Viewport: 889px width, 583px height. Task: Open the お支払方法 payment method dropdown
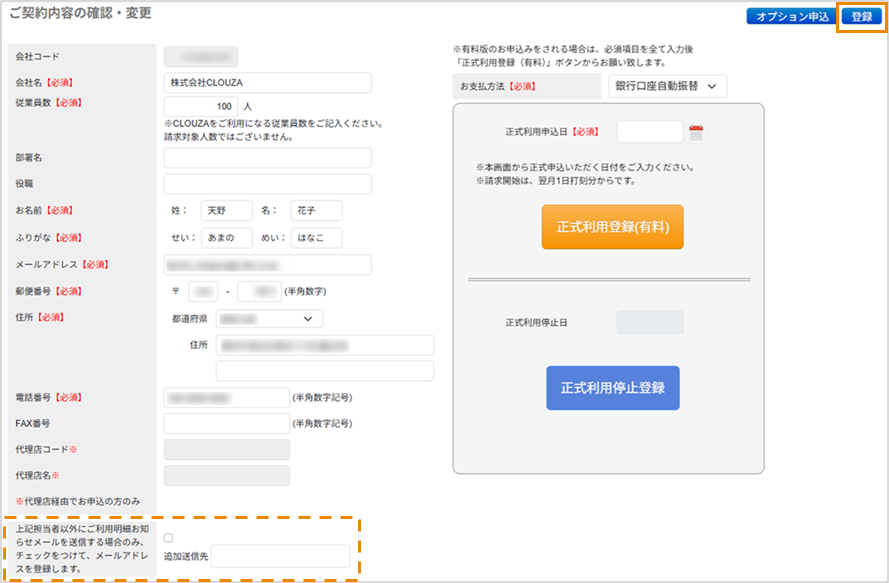tap(667, 87)
